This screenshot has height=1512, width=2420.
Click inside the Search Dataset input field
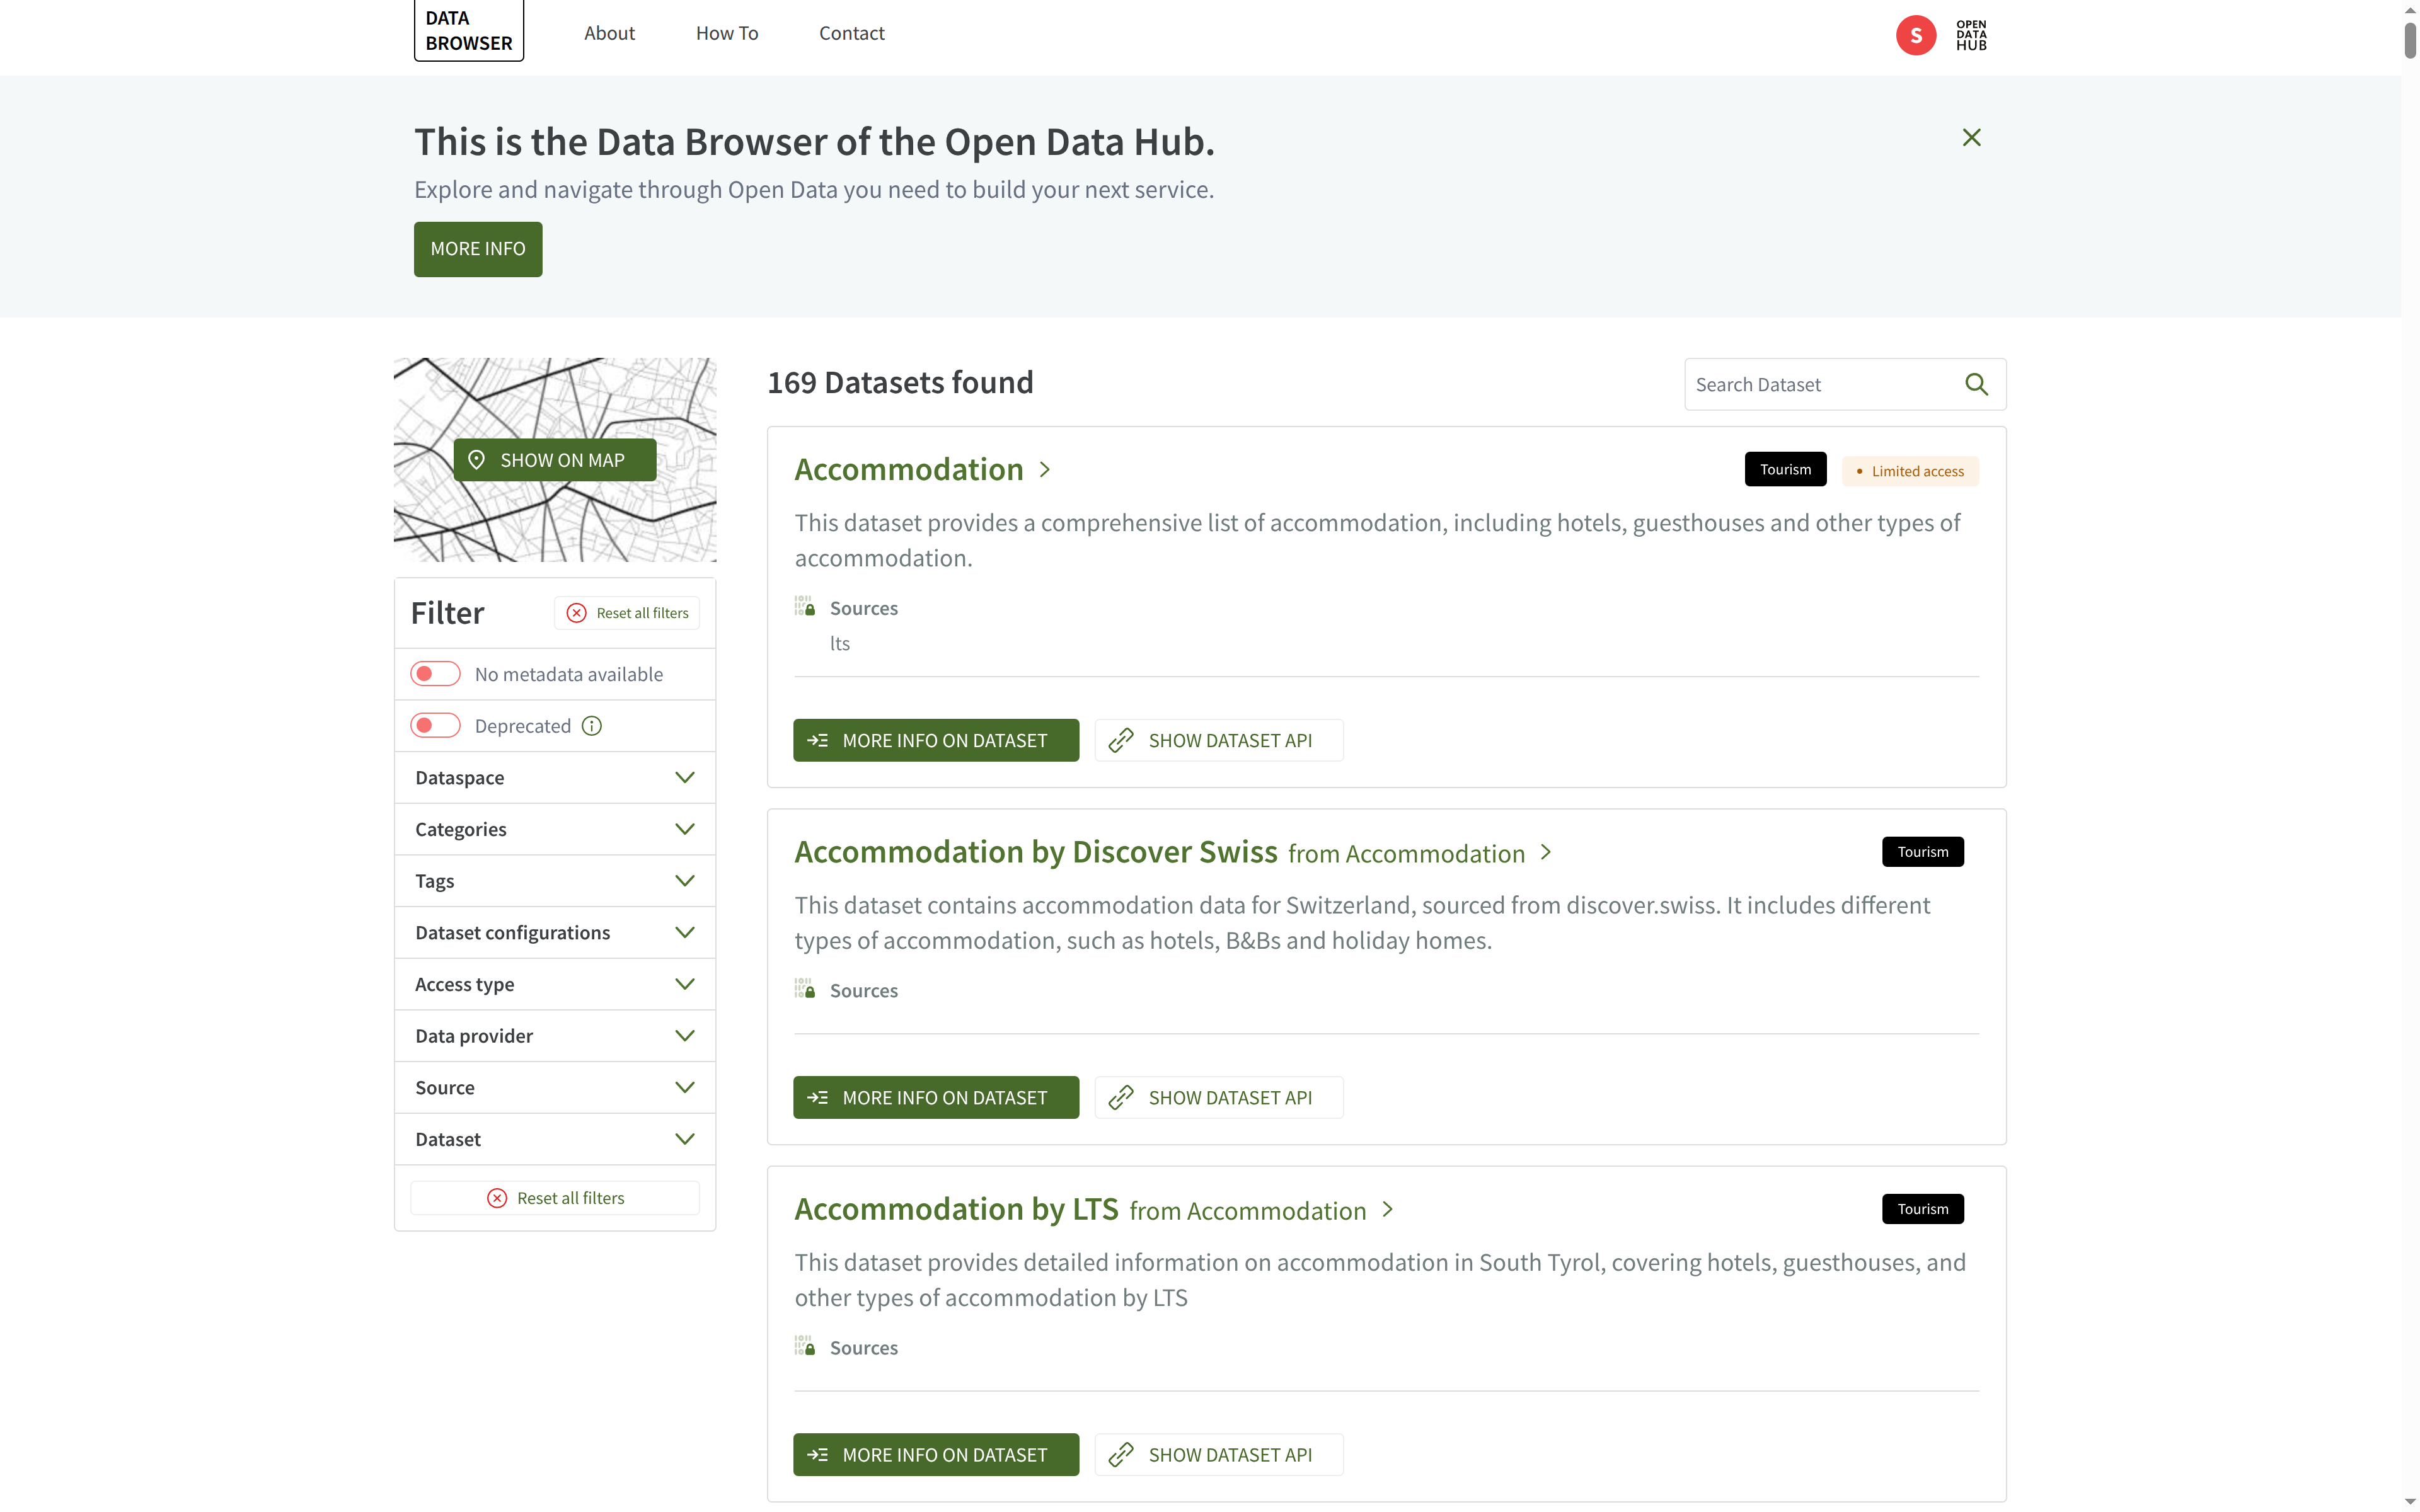1800,384
